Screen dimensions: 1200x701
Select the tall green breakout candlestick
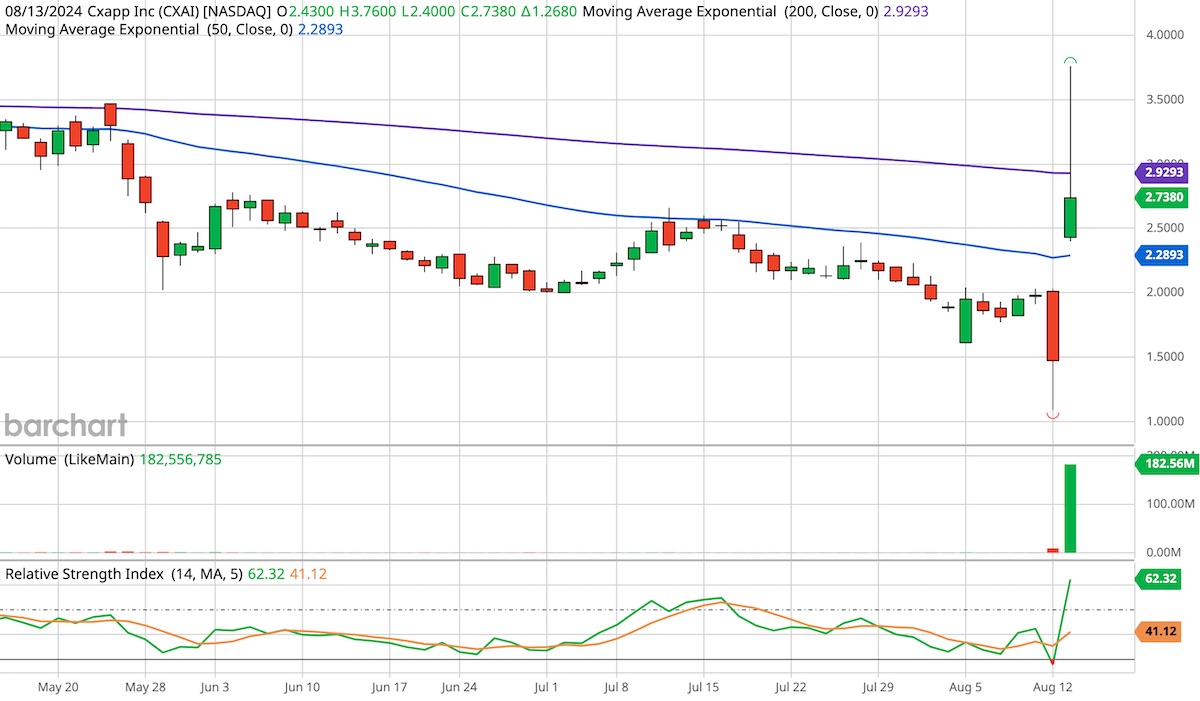[x=1070, y=215]
